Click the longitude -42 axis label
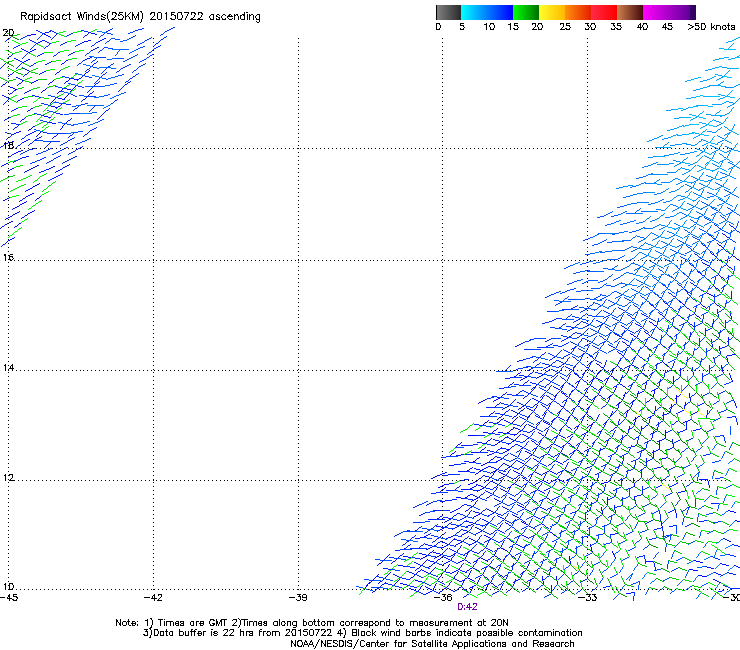The width and height of the screenshot is (740, 650). point(153,598)
